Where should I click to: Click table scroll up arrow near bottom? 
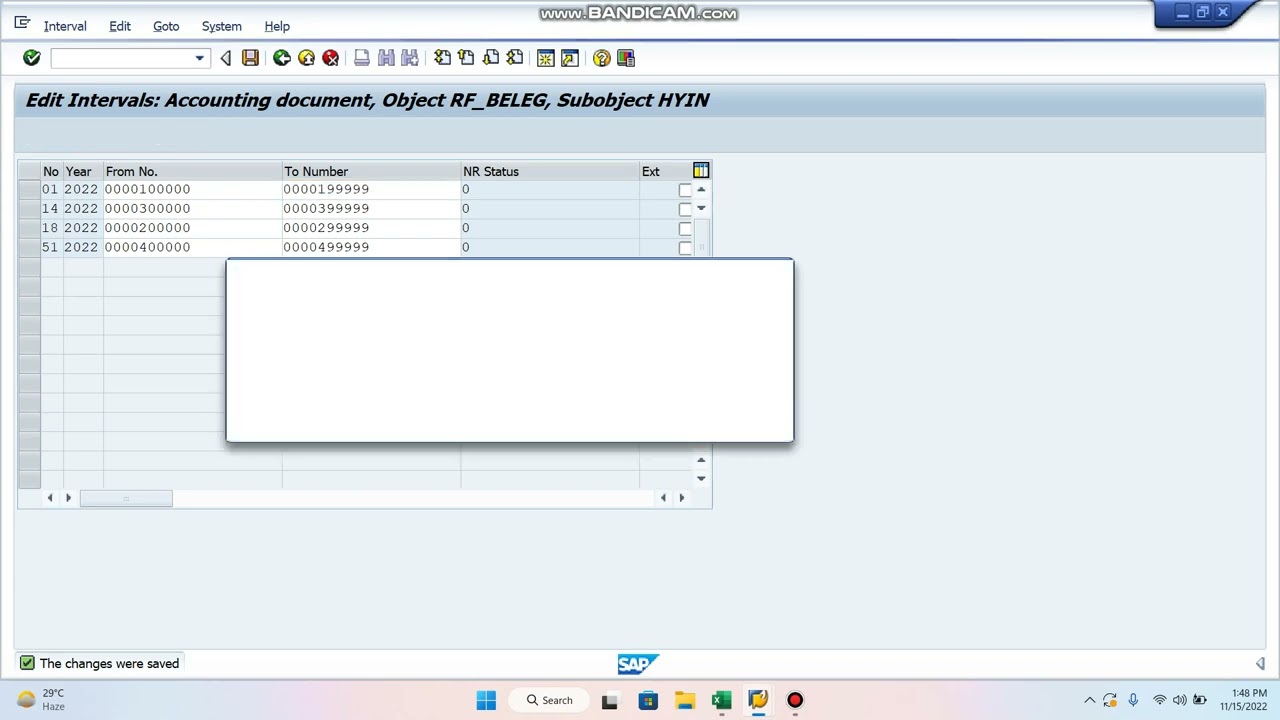coord(701,460)
